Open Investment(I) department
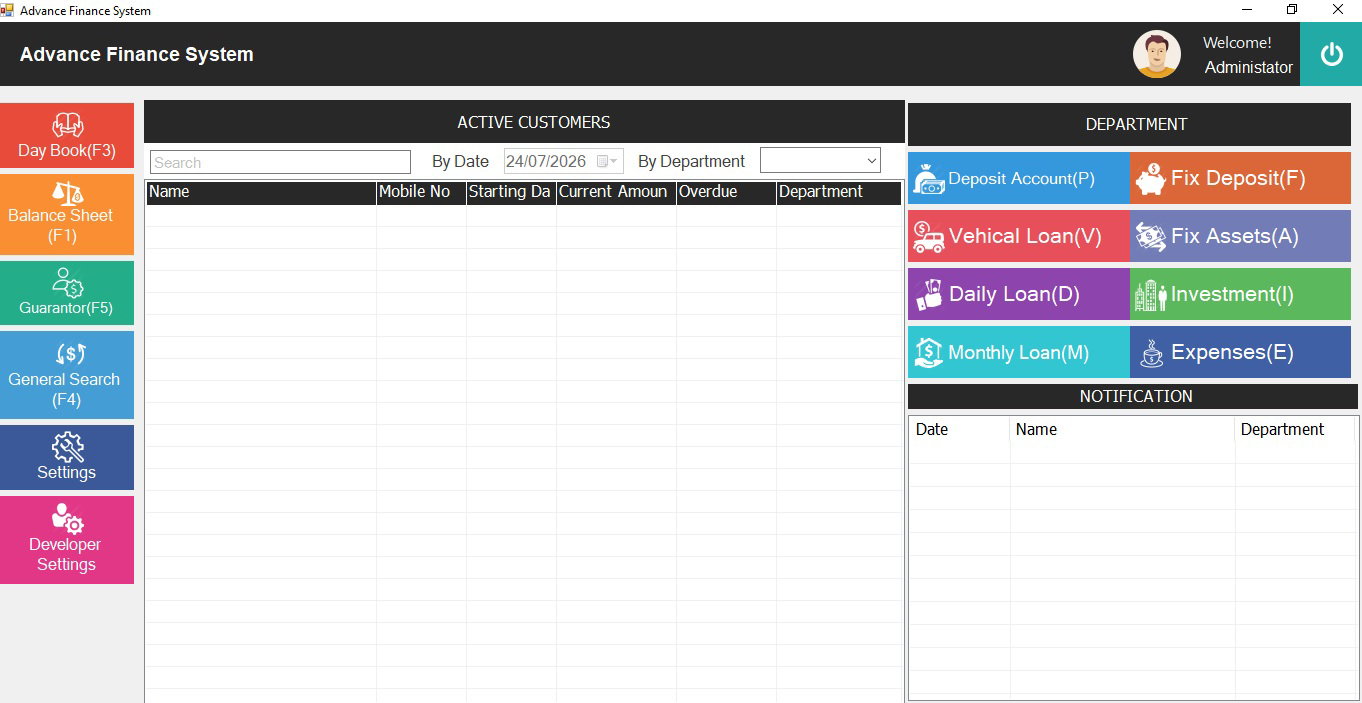This screenshot has width=1362, height=703. 1240,295
